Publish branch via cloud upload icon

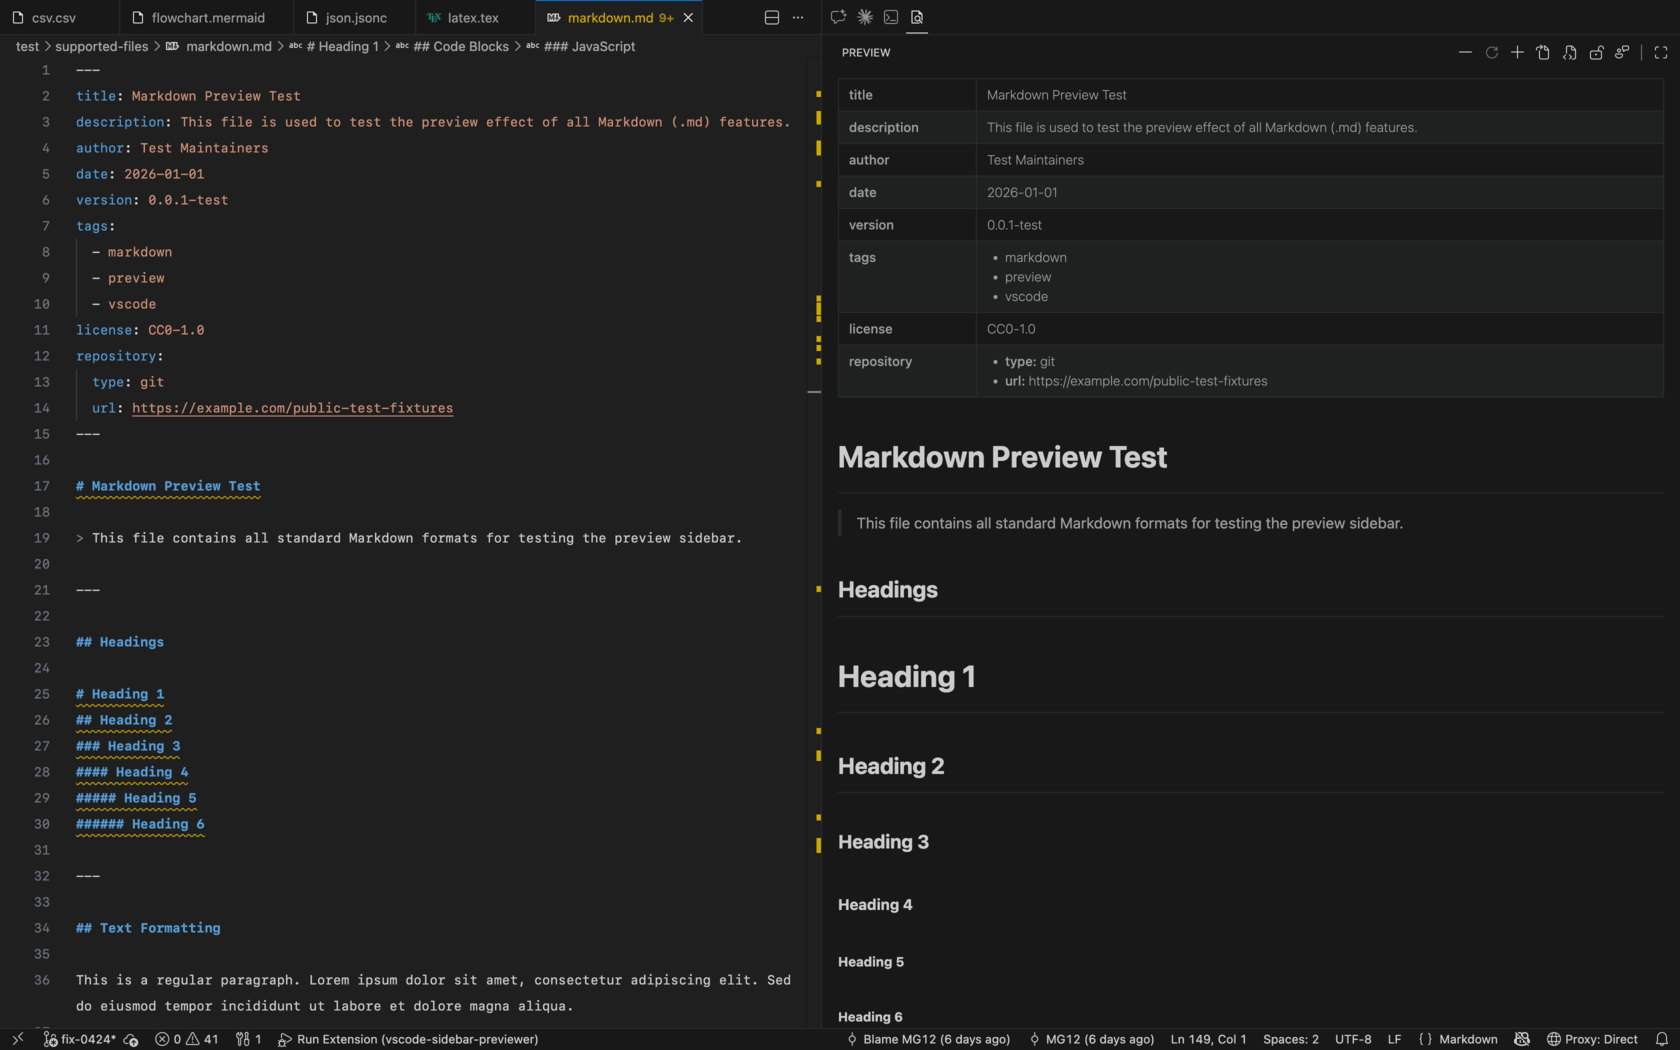(x=130, y=1039)
